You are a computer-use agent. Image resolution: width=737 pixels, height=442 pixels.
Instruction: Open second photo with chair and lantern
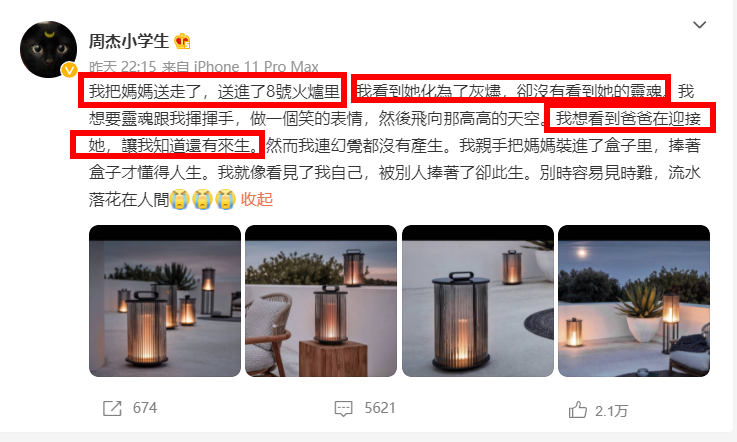click(x=321, y=301)
